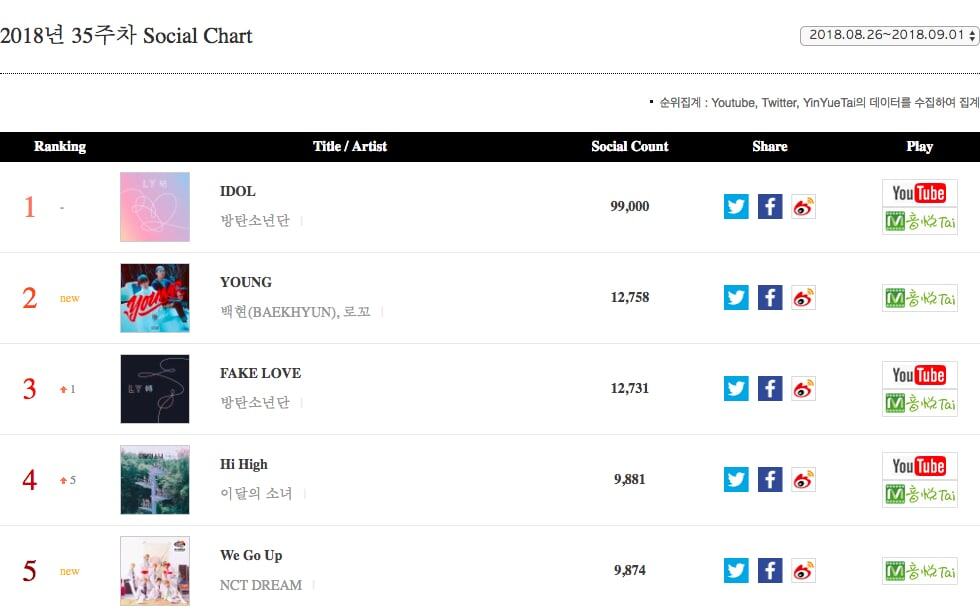The width and height of the screenshot is (980, 614).
Task: Click the Social Count column header
Action: tap(630, 146)
